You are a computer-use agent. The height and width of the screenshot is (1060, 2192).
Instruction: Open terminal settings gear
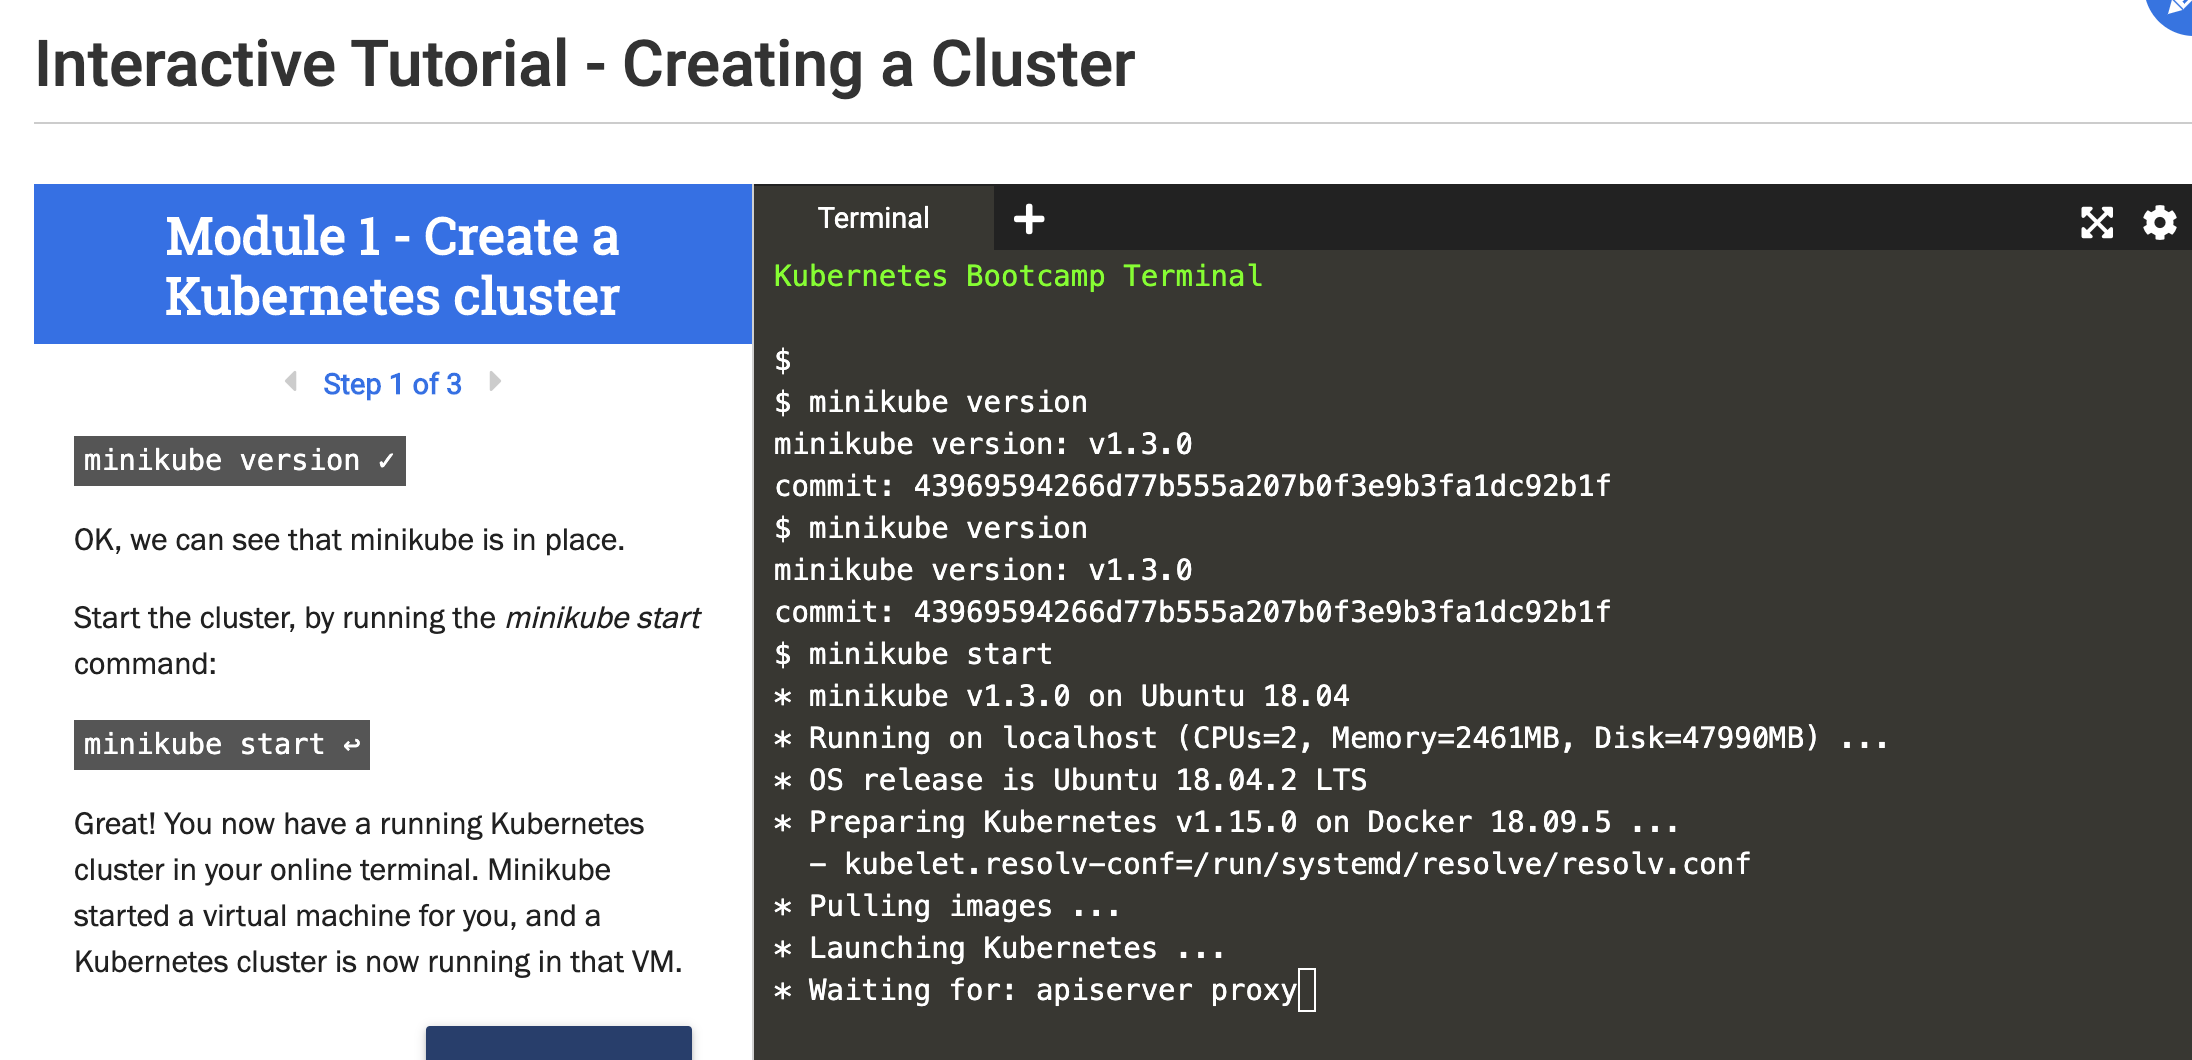click(2160, 222)
